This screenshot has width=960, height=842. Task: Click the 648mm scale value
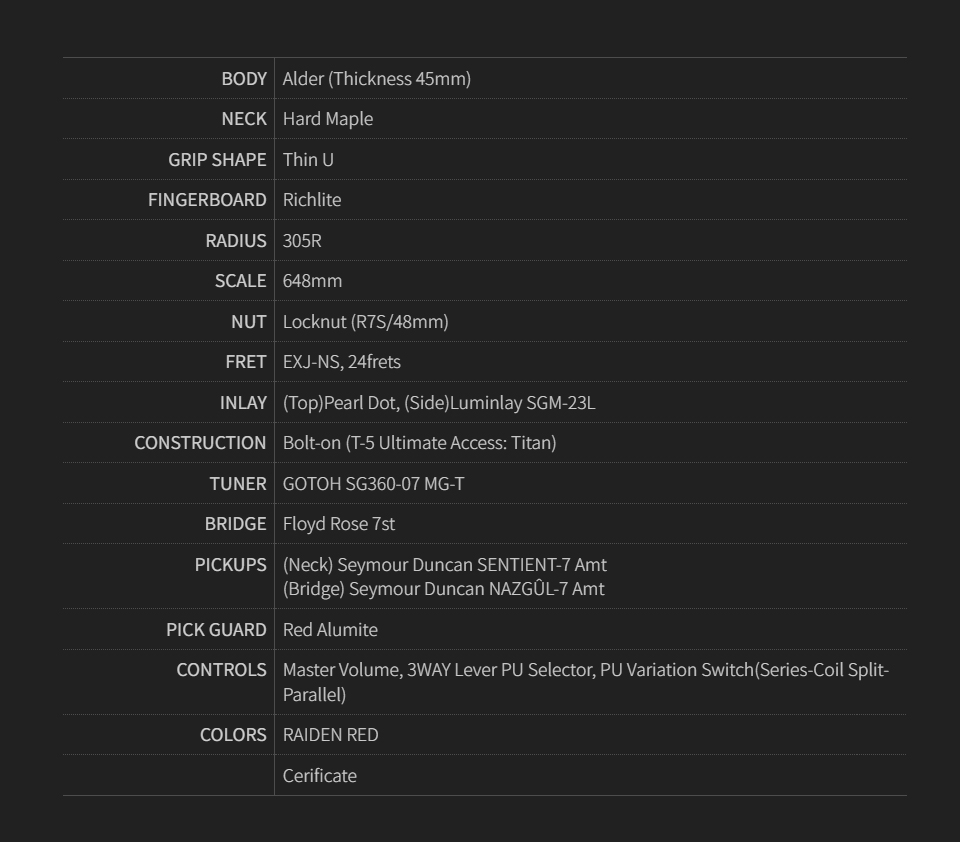coord(312,281)
